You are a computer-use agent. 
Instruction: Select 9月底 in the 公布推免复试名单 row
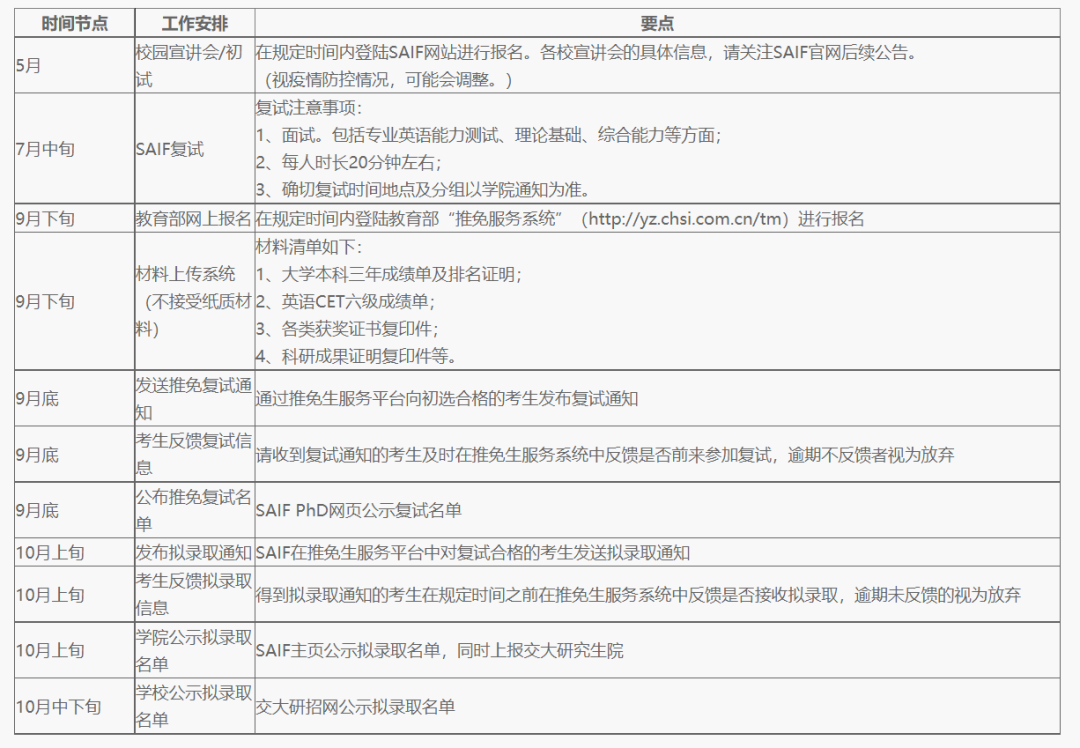pos(74,510)
